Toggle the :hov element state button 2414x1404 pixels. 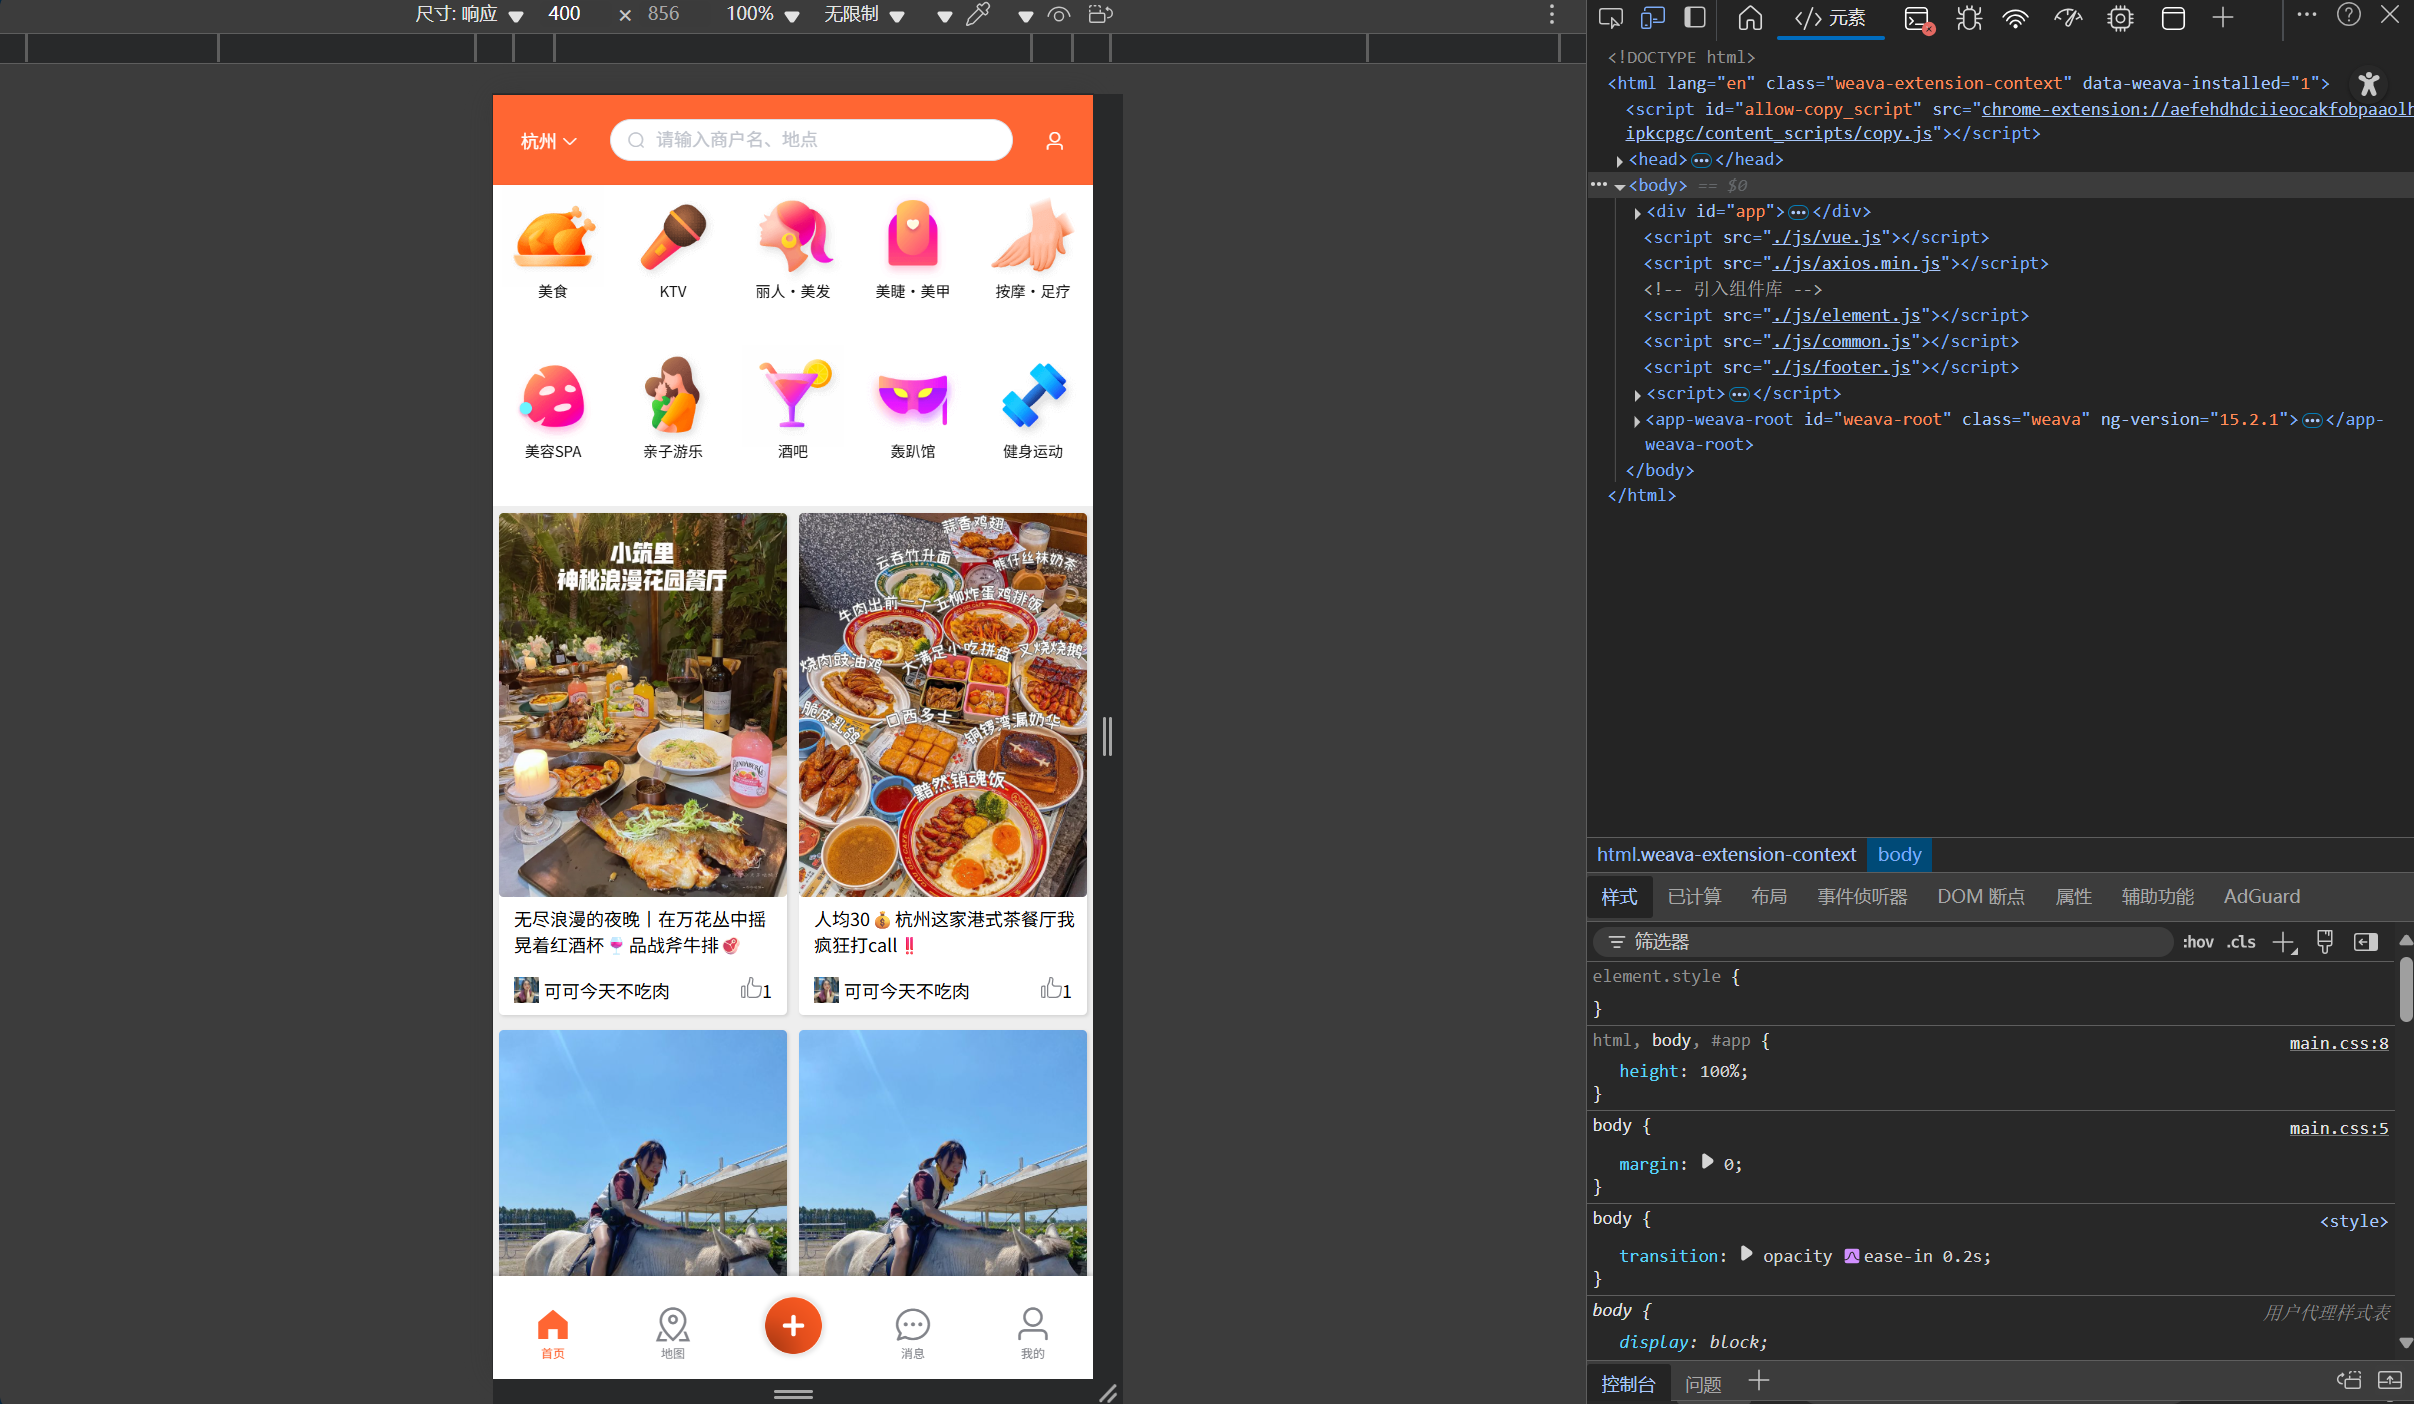(2198, 942)
